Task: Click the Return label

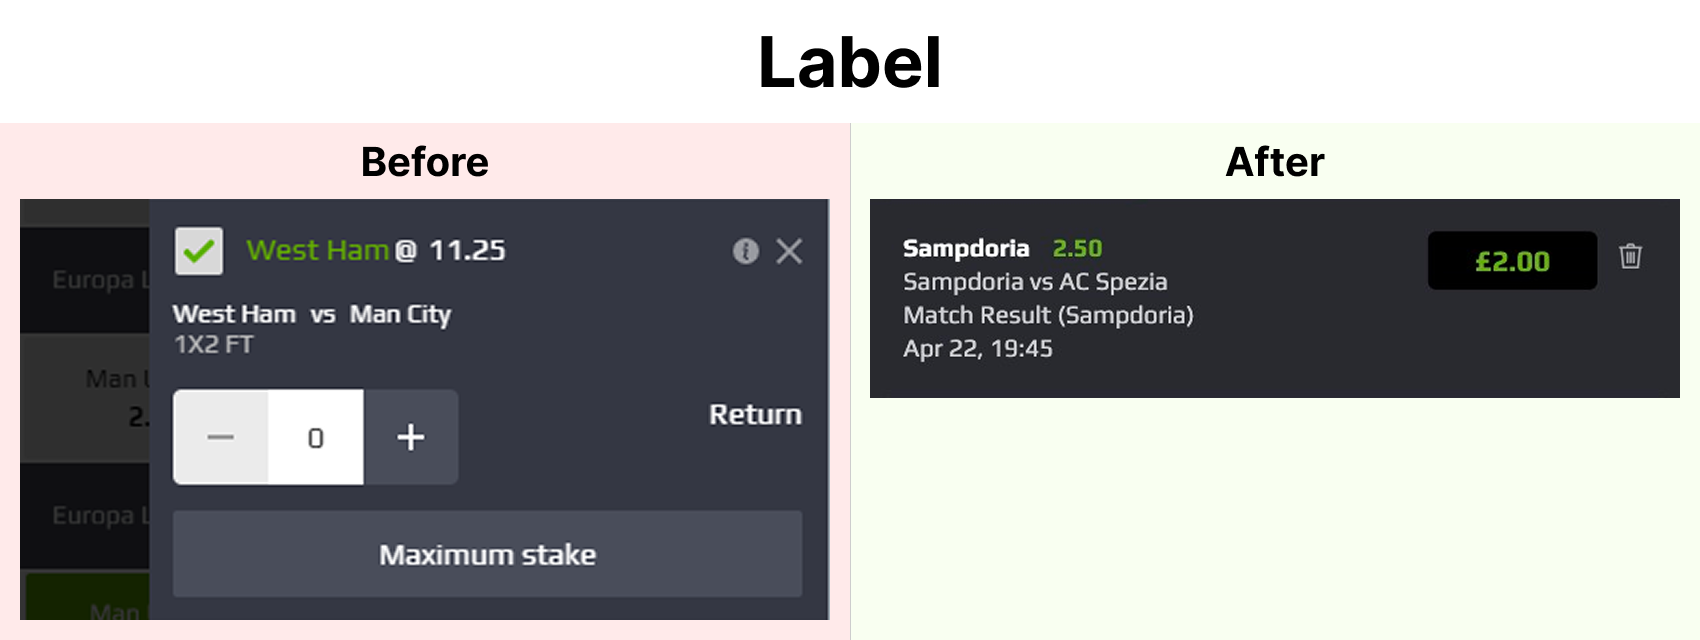Action: click(755, 414)
